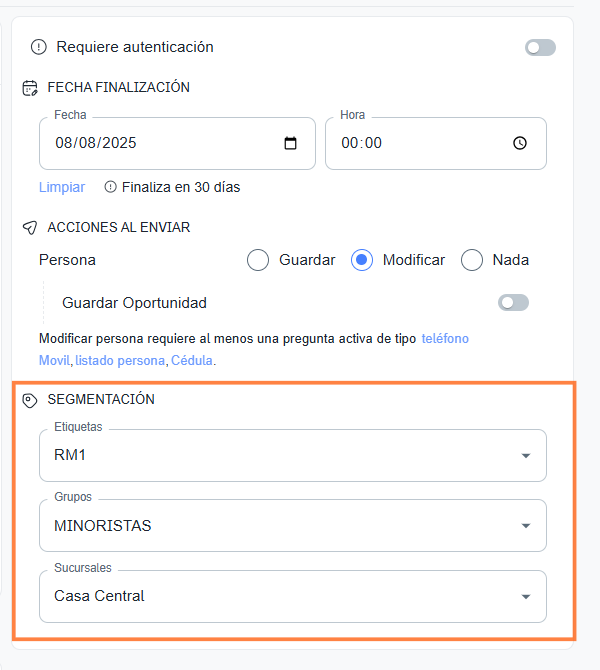Select the Guardar radio option
This screenshot has width=600, height=670.
(258, 260)
